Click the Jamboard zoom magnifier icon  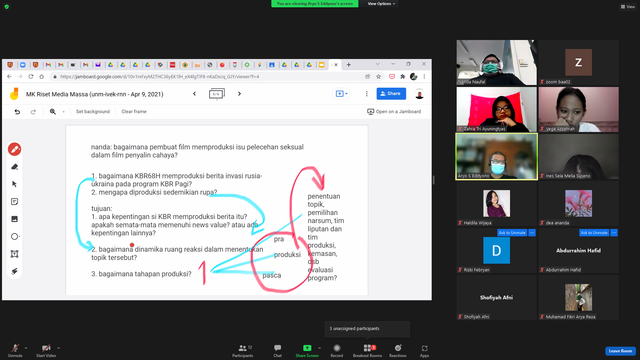coord(53,111)
